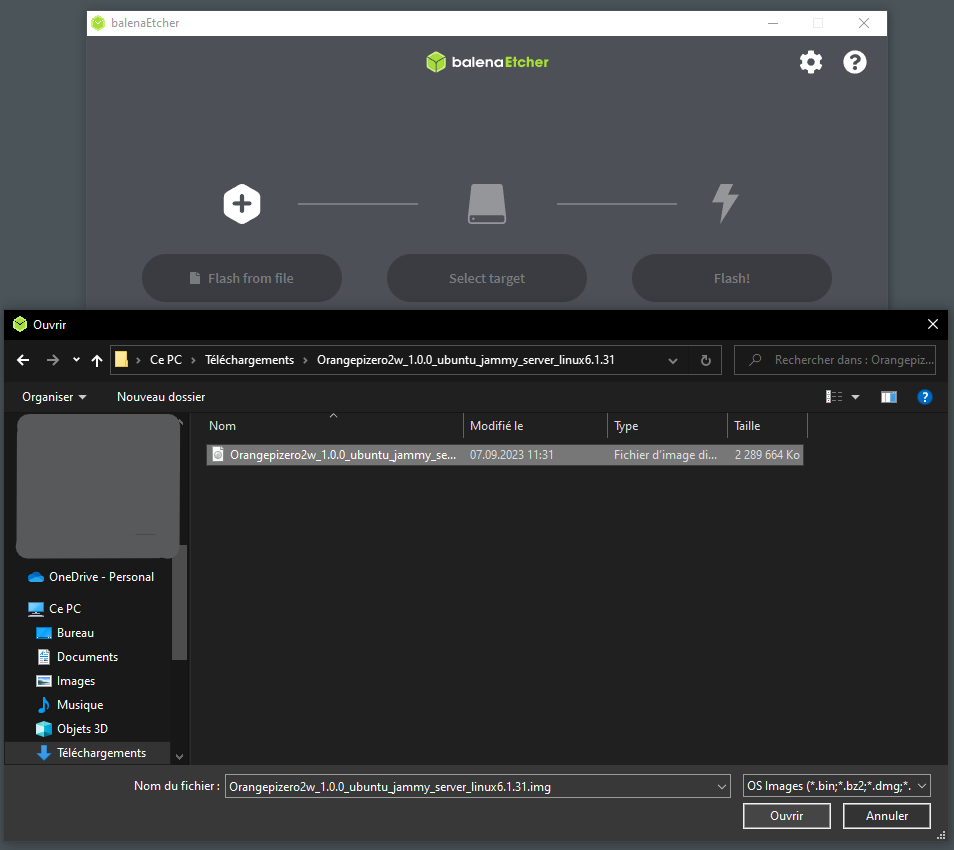Open the OS Images file type dropdown

pos(837,786)
